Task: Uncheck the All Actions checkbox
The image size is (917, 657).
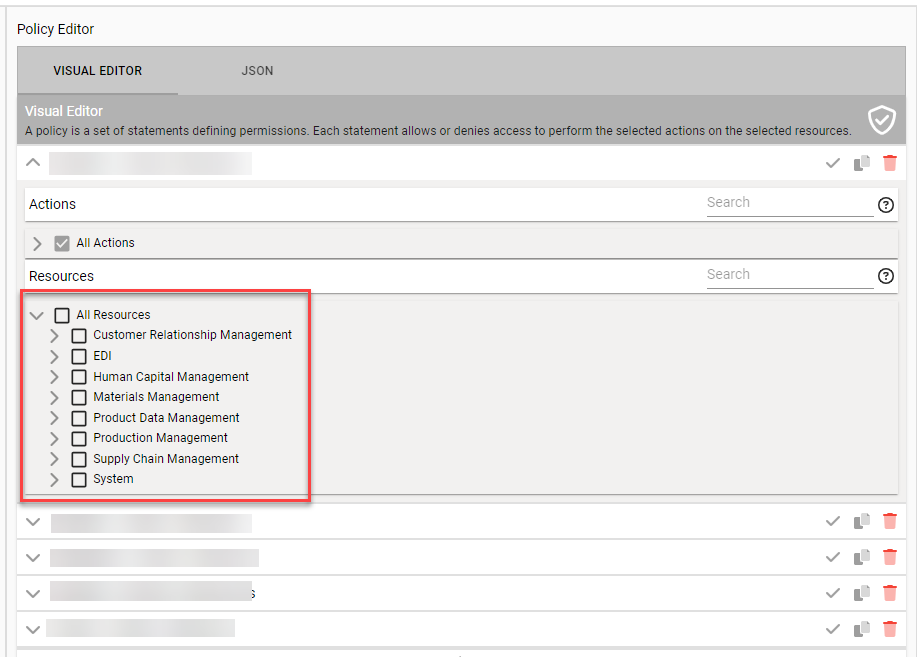Action: click(62, 243)
